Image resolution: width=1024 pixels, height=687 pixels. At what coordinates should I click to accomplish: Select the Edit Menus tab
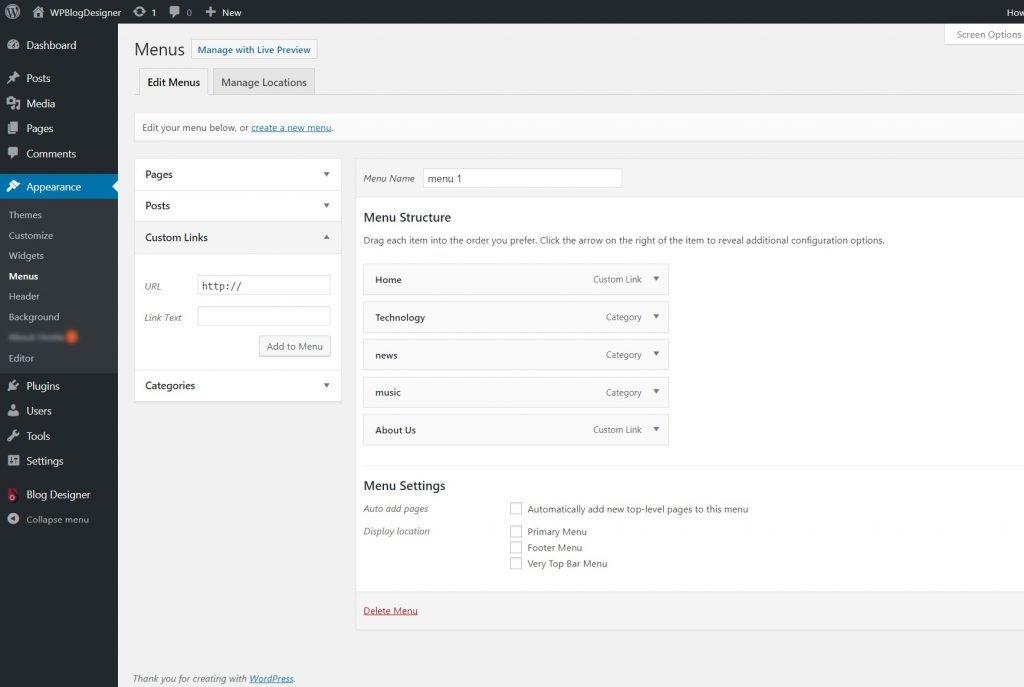[172, 82]
